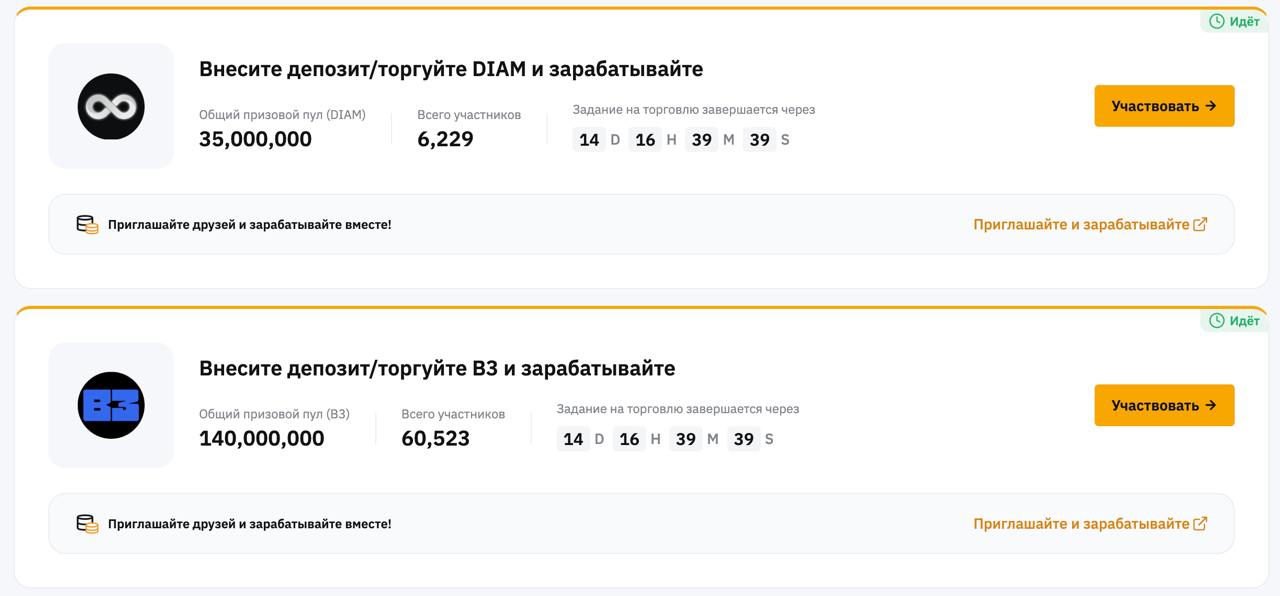Screen dimensions: 1280x596
Task: Click the B3 token logo
Action: (x=111, y=405)
